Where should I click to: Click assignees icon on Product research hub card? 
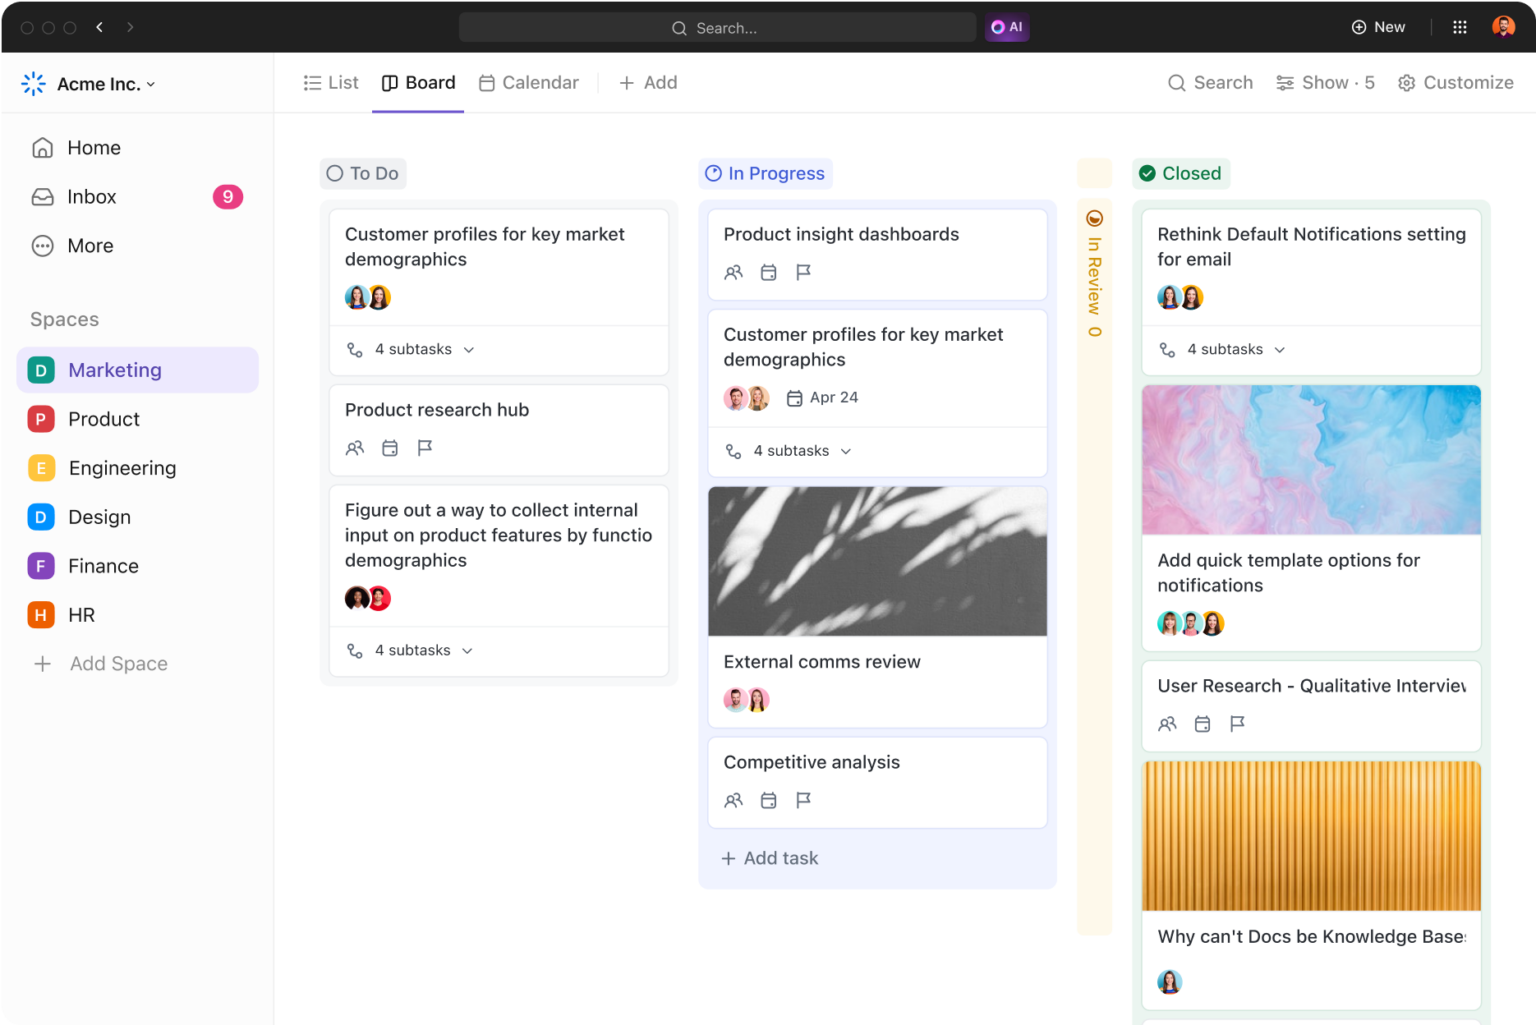point(355,448)
